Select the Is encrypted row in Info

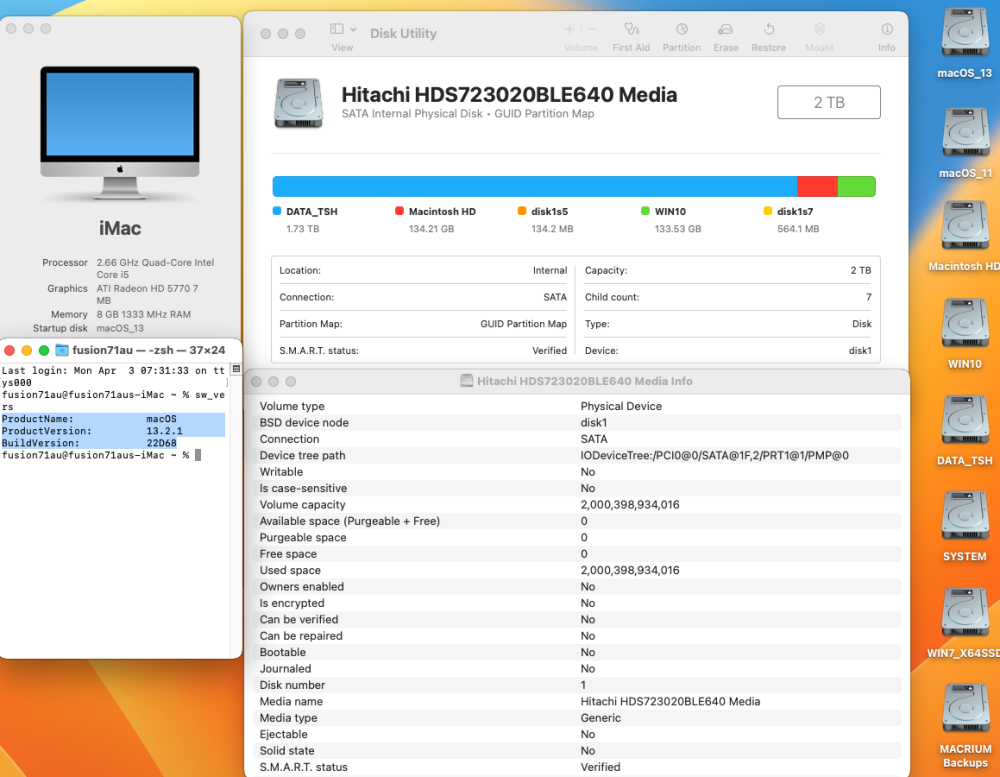click(x=578, y=603)
